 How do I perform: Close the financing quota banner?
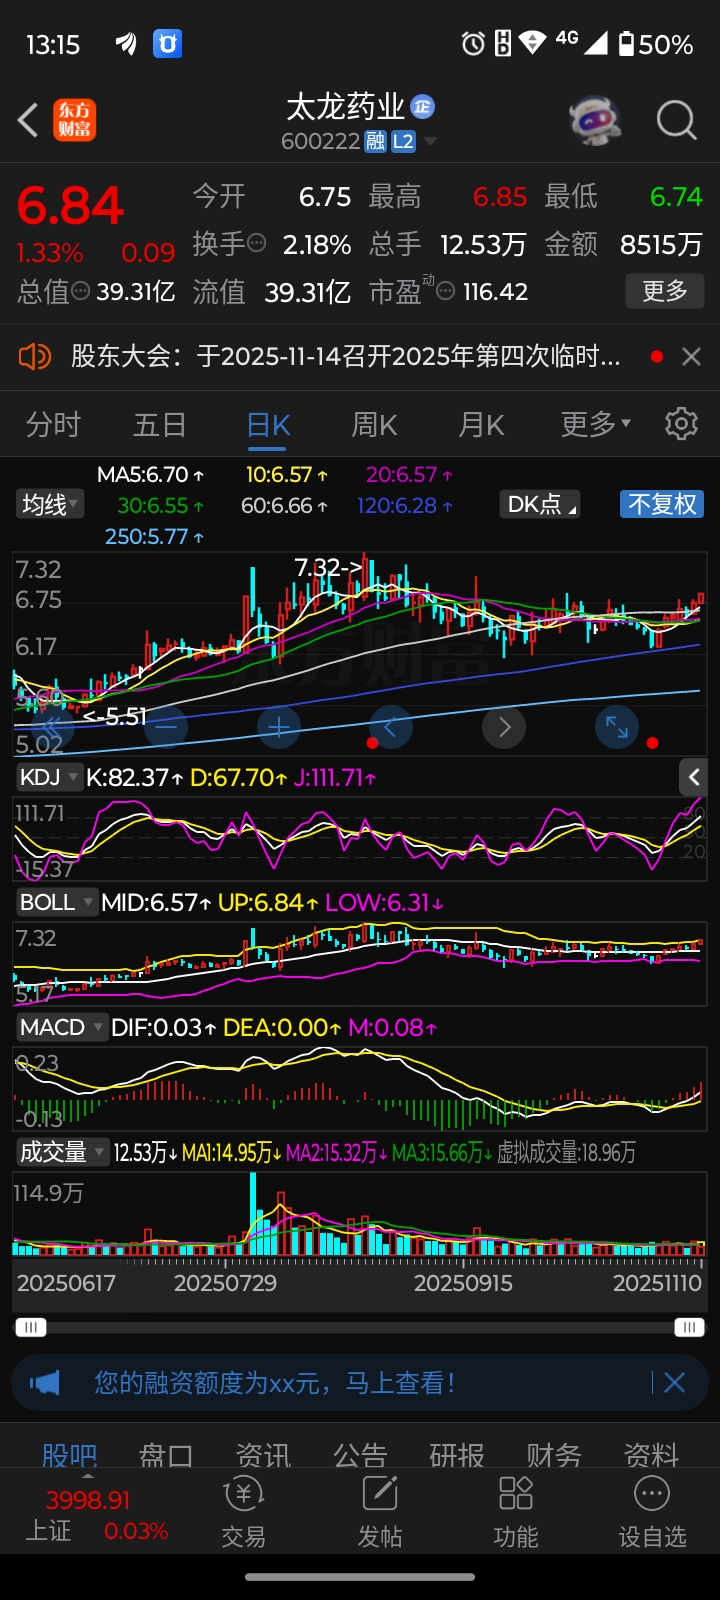[x=675, y=1383]
